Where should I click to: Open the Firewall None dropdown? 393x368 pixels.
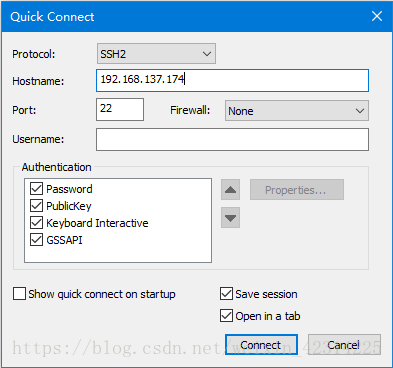297,111
